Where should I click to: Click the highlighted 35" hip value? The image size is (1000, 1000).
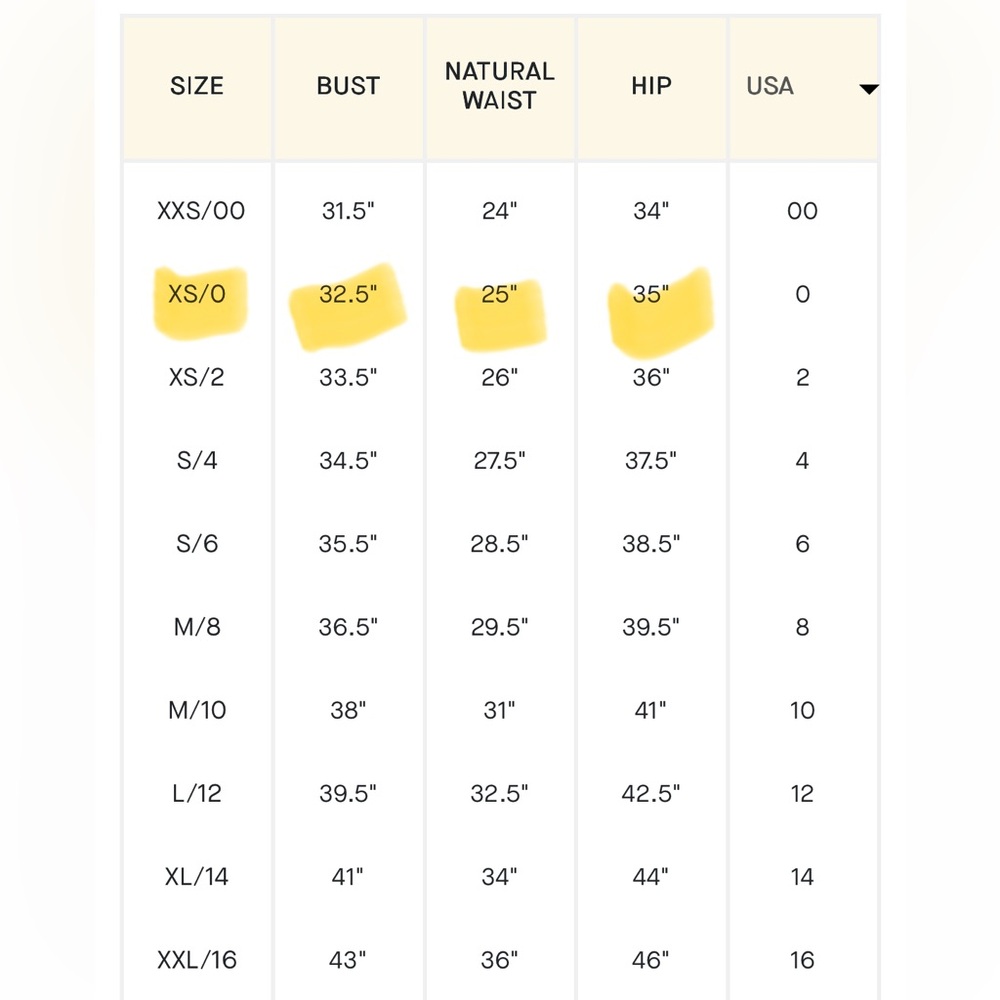point(651,294)
